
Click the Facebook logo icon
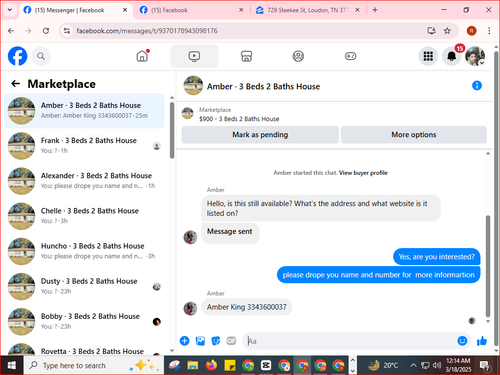coord(17,56)
